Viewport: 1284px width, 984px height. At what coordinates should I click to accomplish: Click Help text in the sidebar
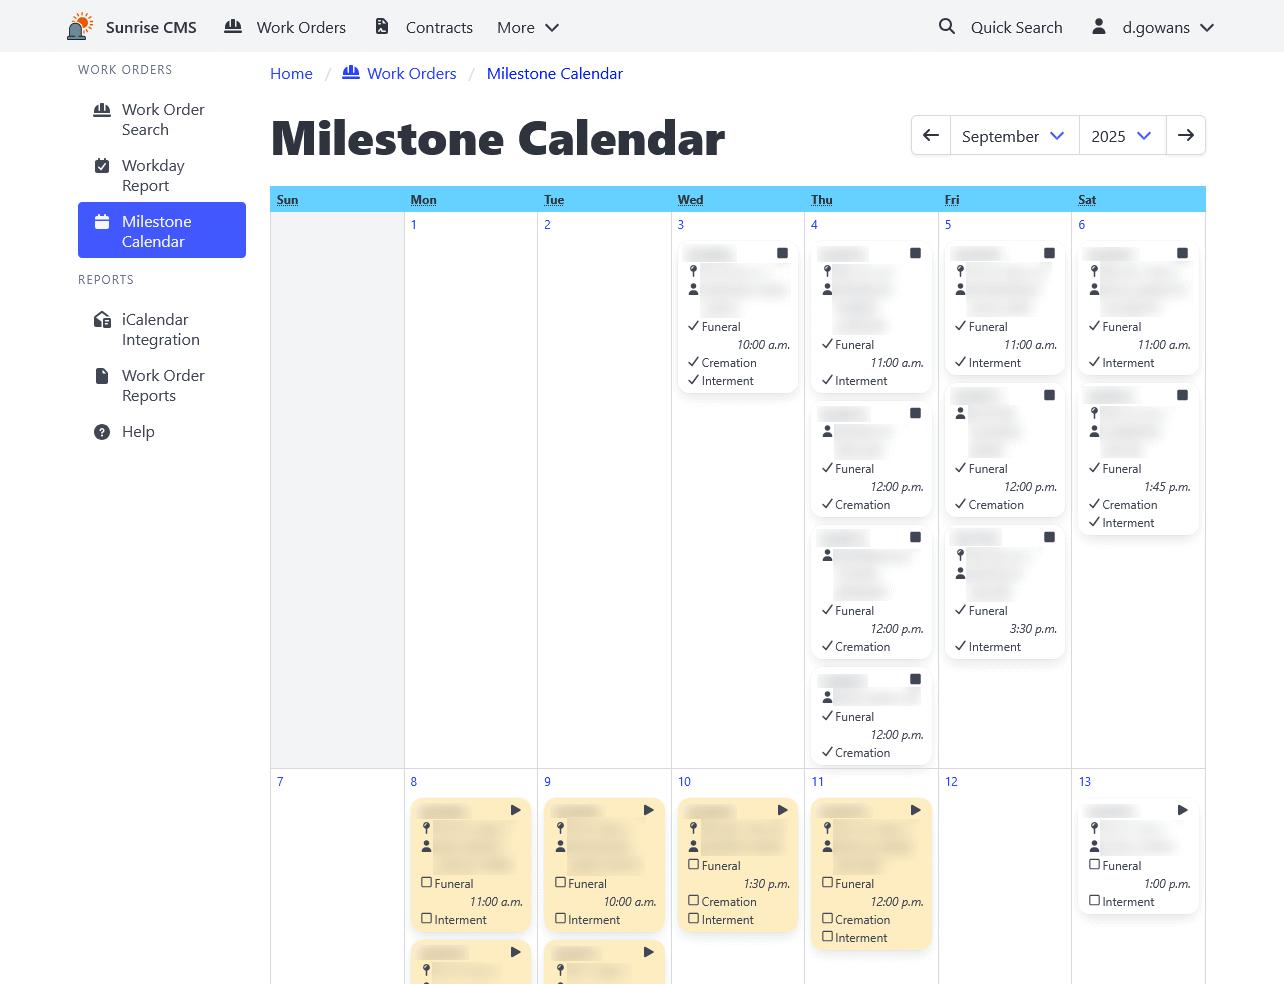tap(138, 432)
